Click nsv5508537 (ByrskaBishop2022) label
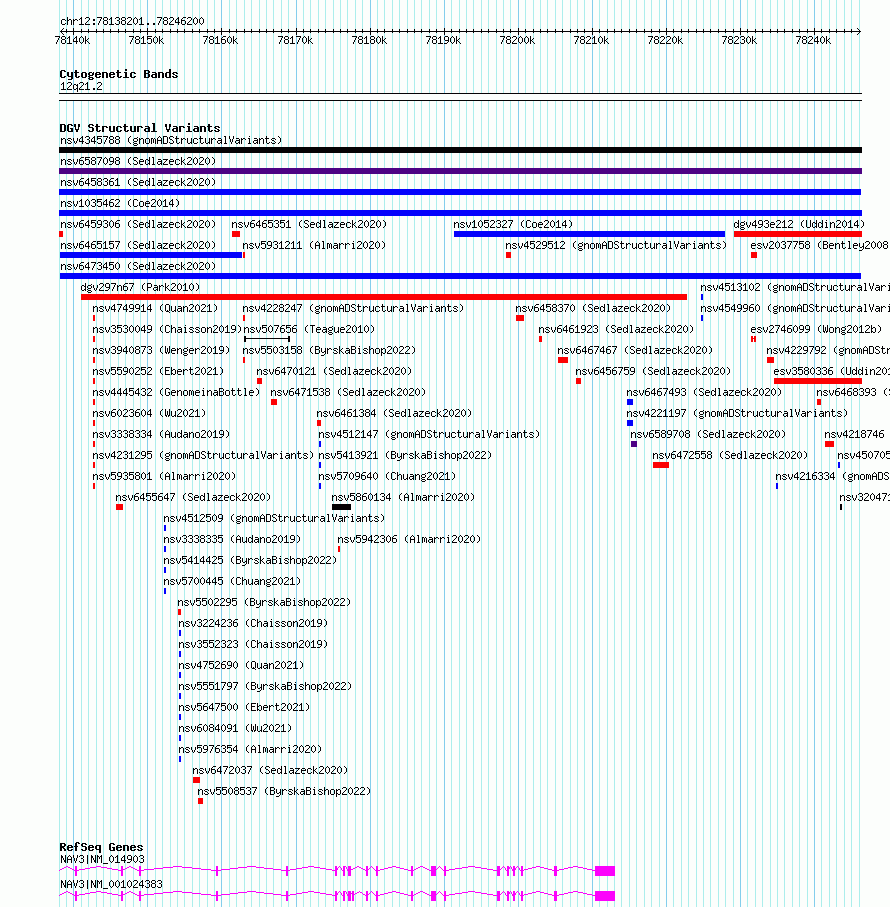 point(284,791)
